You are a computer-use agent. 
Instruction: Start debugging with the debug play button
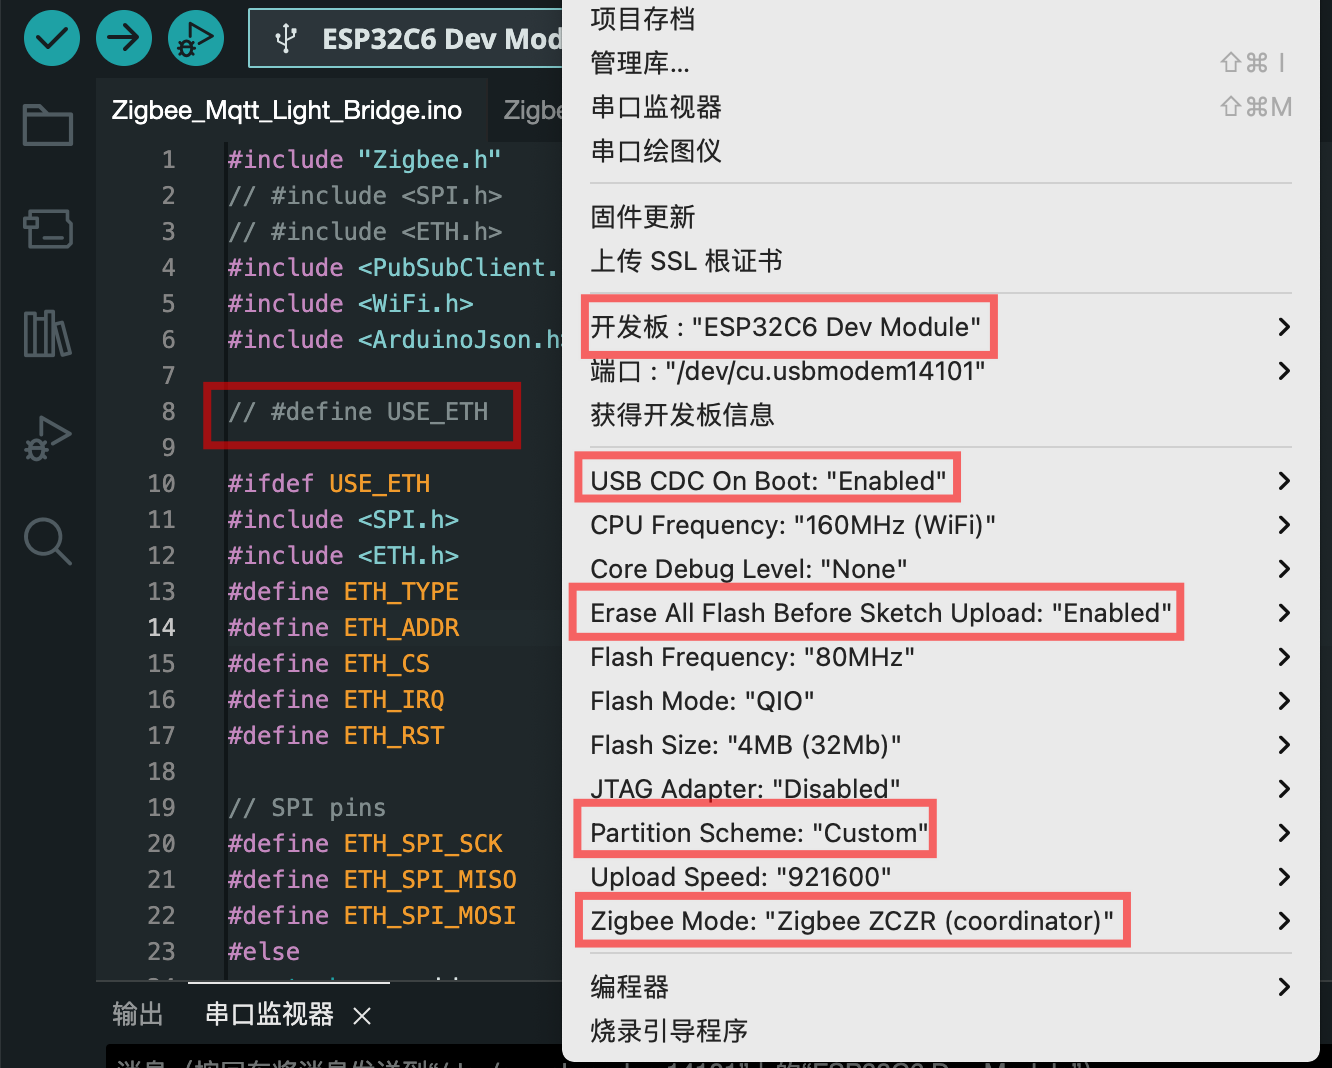tap(196, 38)
